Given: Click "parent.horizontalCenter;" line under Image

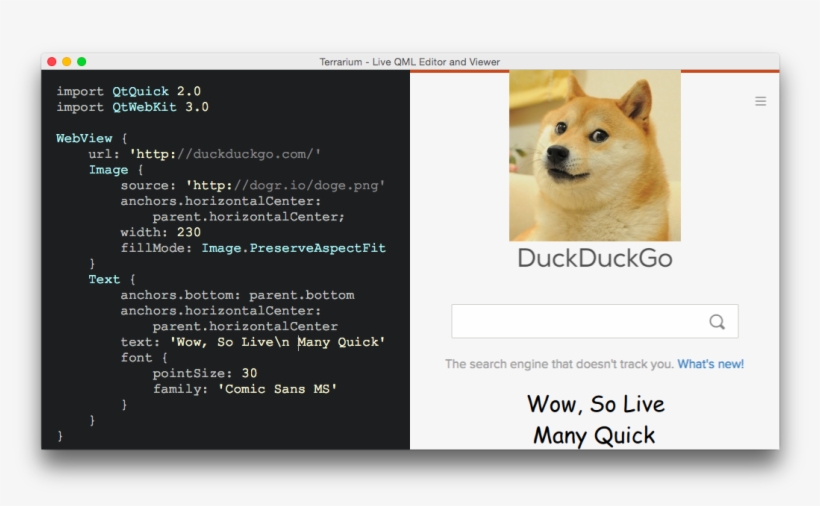Looking at the screenshot, I should coord(248,216).
